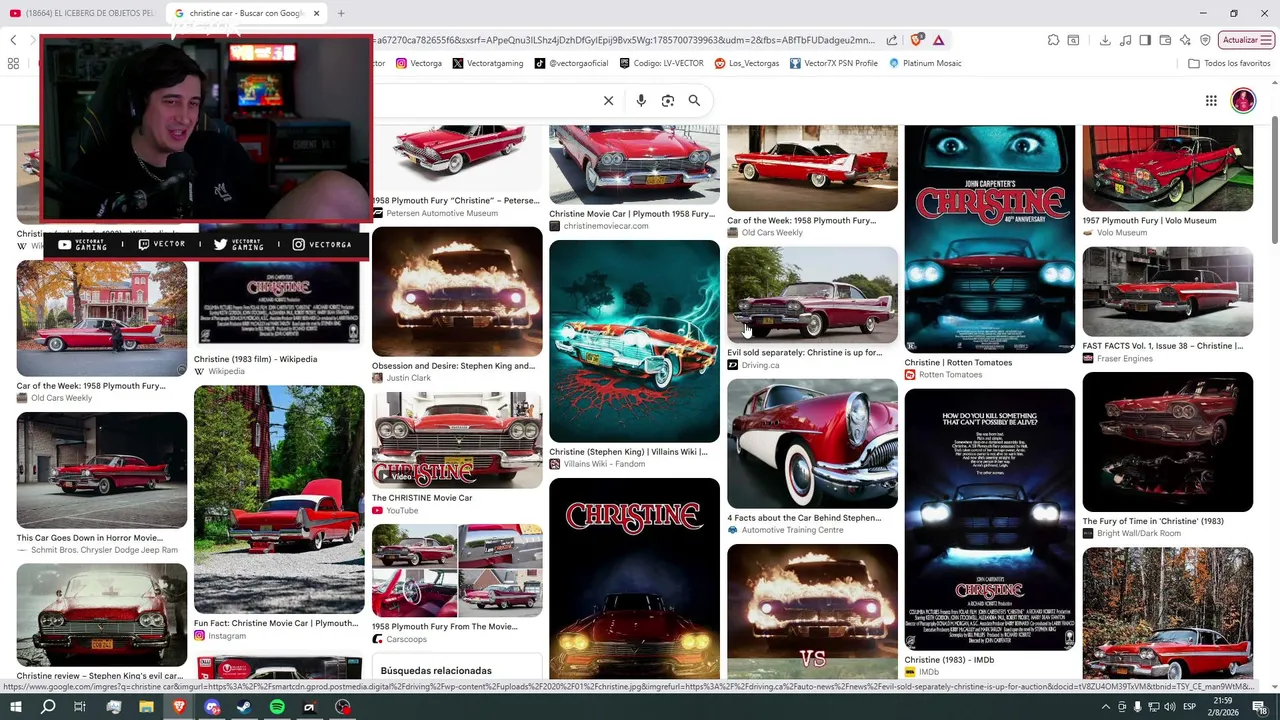This screenshot has width=1280, height=720.
Task: Open the Windows Start menu
Action: tap(15, 707)
